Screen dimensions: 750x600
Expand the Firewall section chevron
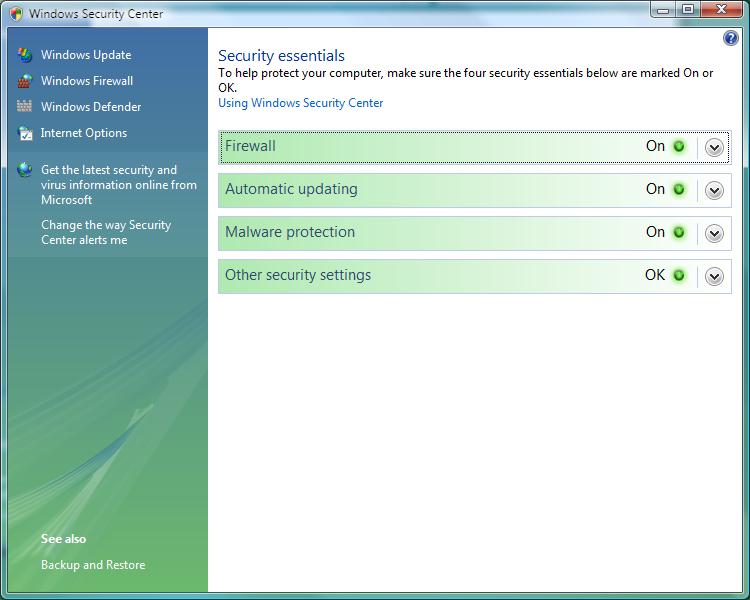(714, 147)
